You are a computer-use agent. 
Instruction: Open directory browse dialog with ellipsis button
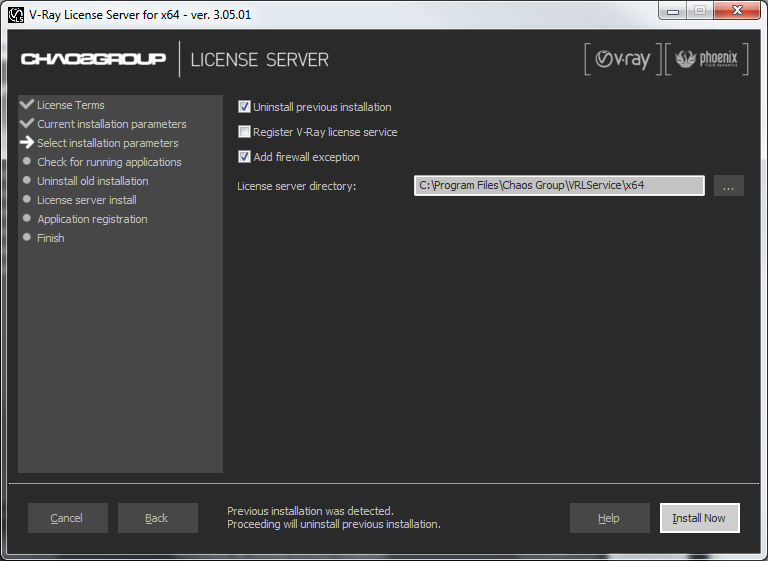tap(728, 186)
